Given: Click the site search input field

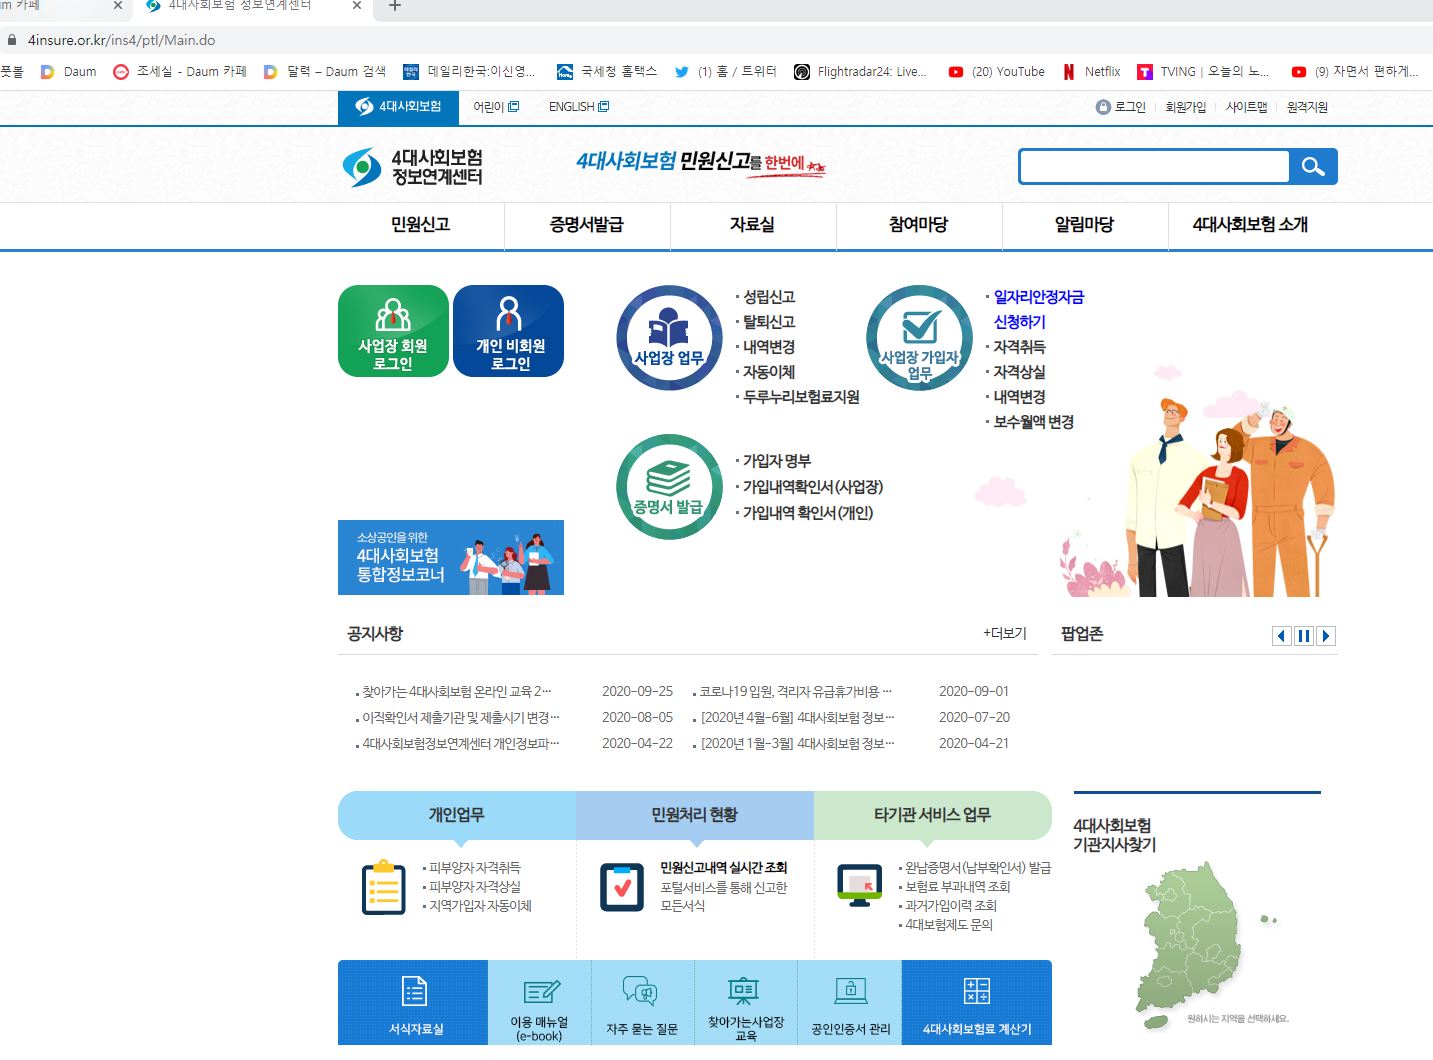Looking at the screenshot, I should point(1154,167).
